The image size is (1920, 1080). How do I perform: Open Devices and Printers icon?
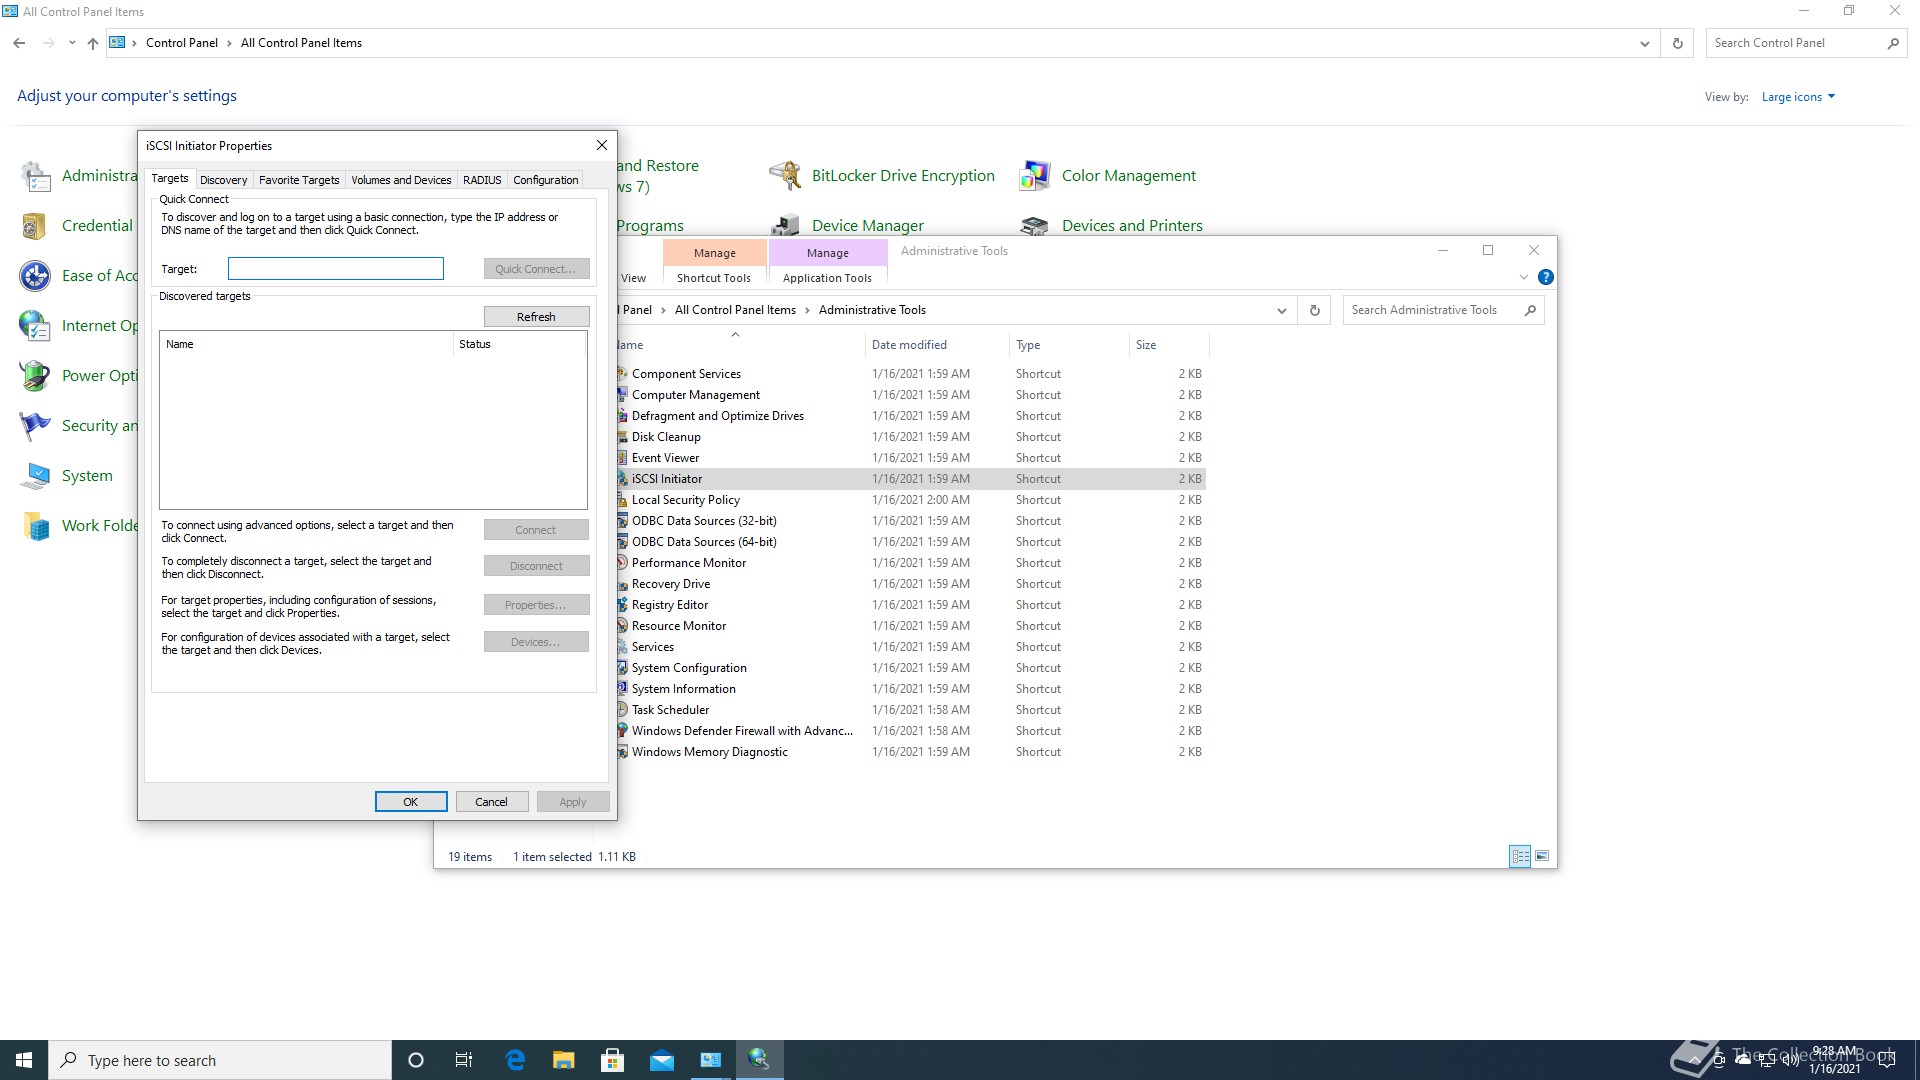coord(1035,225)
